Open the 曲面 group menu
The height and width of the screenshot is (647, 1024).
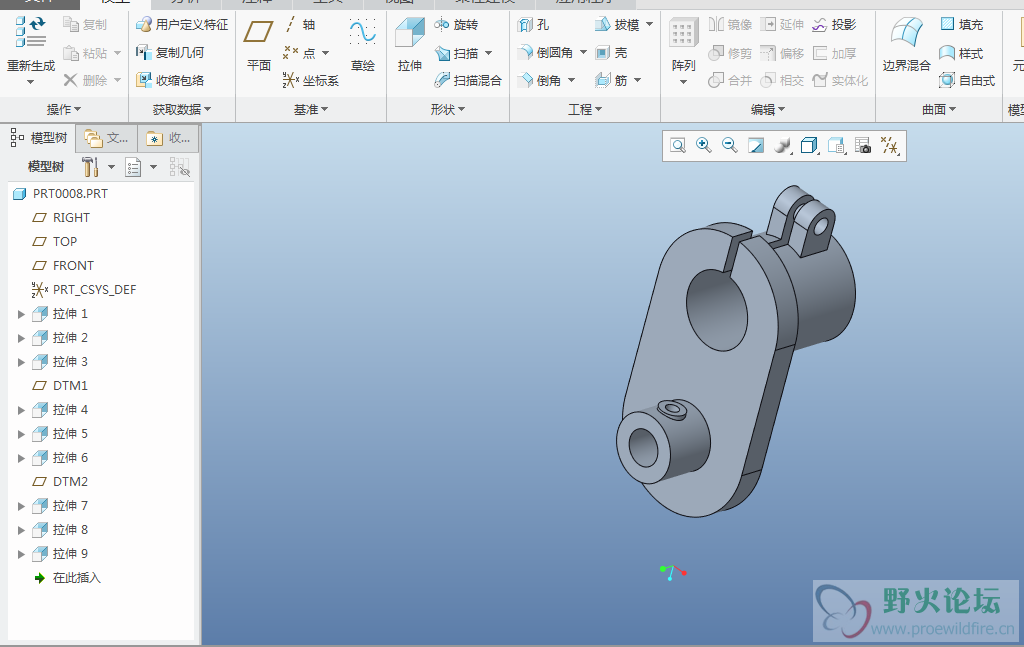(938, 110)
